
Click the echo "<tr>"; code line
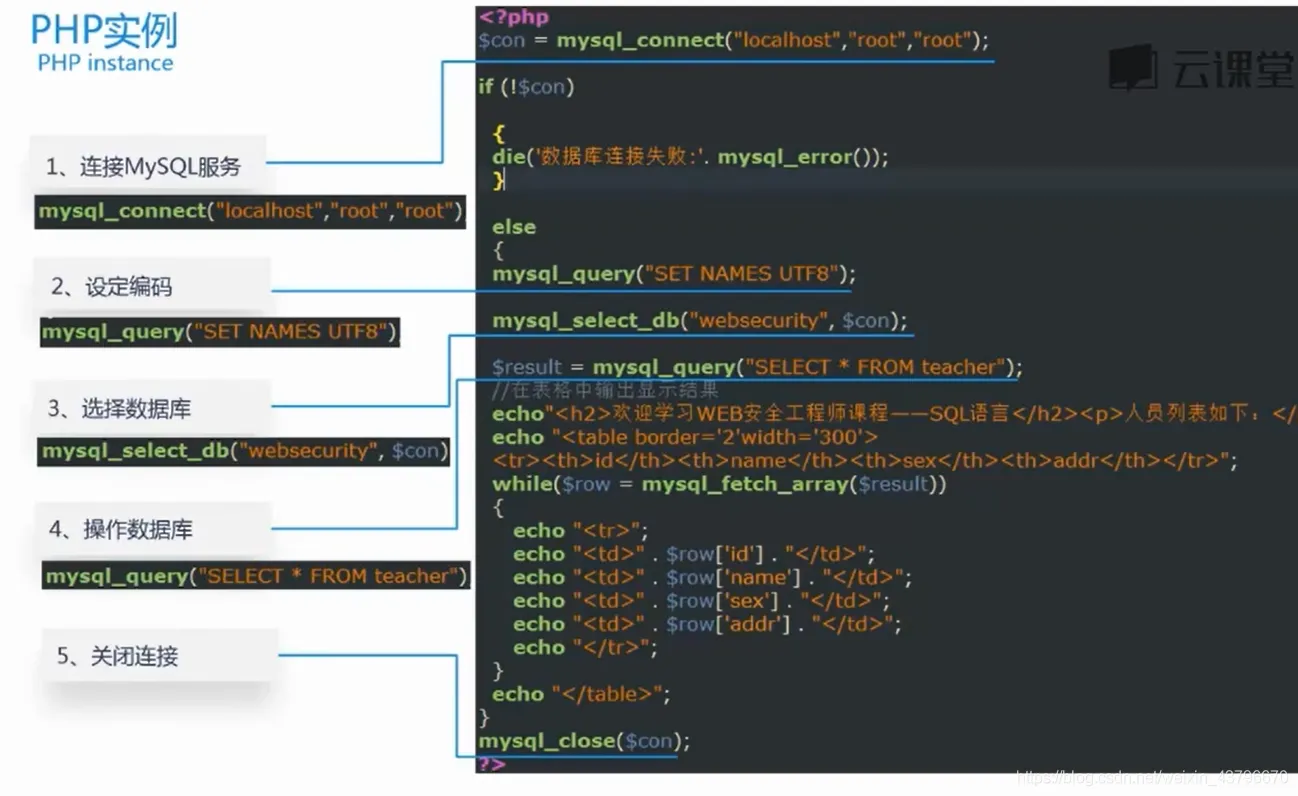click(581, 530)
